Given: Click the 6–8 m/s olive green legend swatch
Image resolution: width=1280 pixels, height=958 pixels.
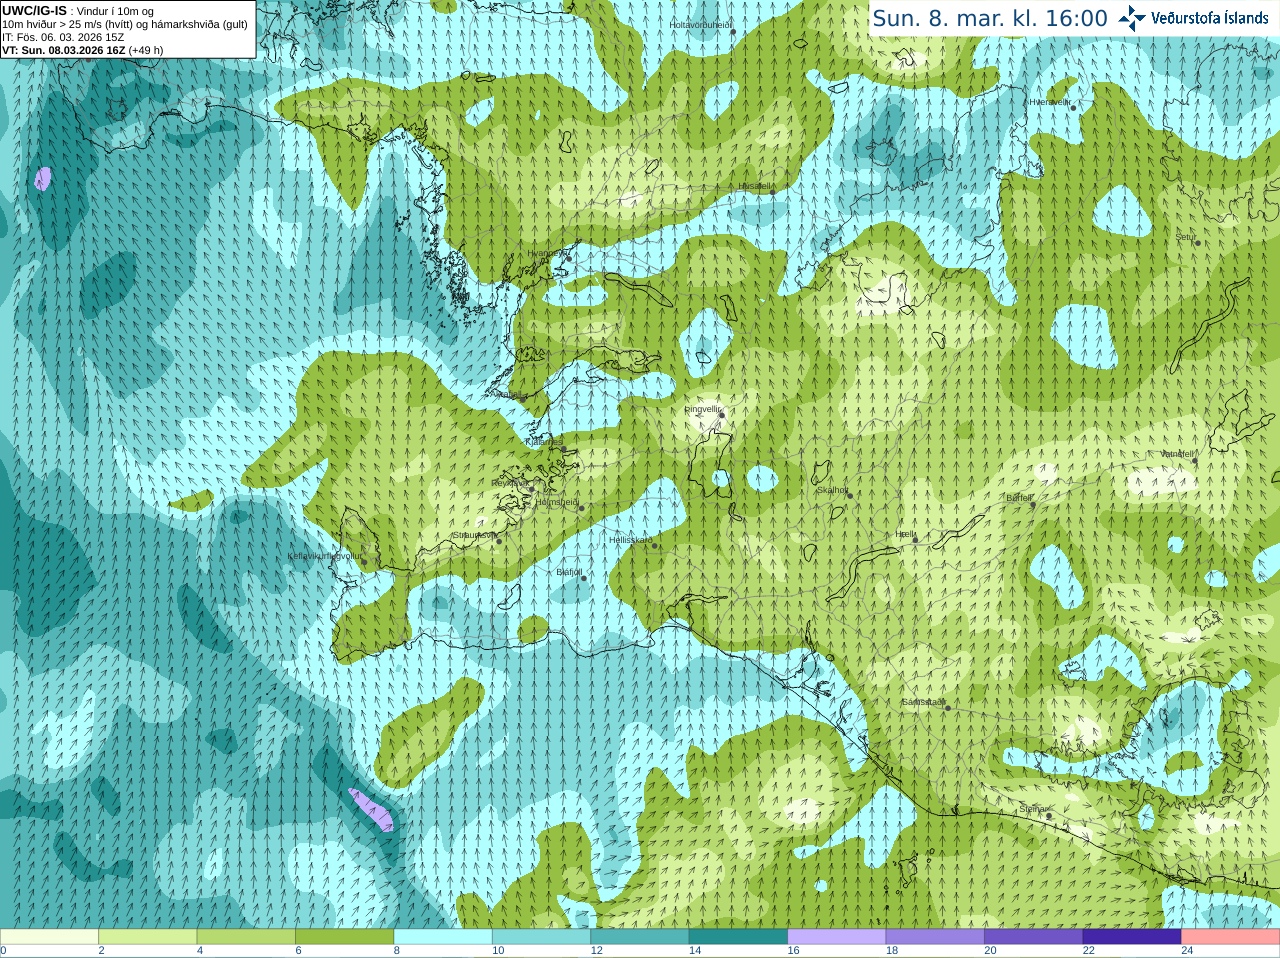Looking at the screenshot, I should (344, 937).
